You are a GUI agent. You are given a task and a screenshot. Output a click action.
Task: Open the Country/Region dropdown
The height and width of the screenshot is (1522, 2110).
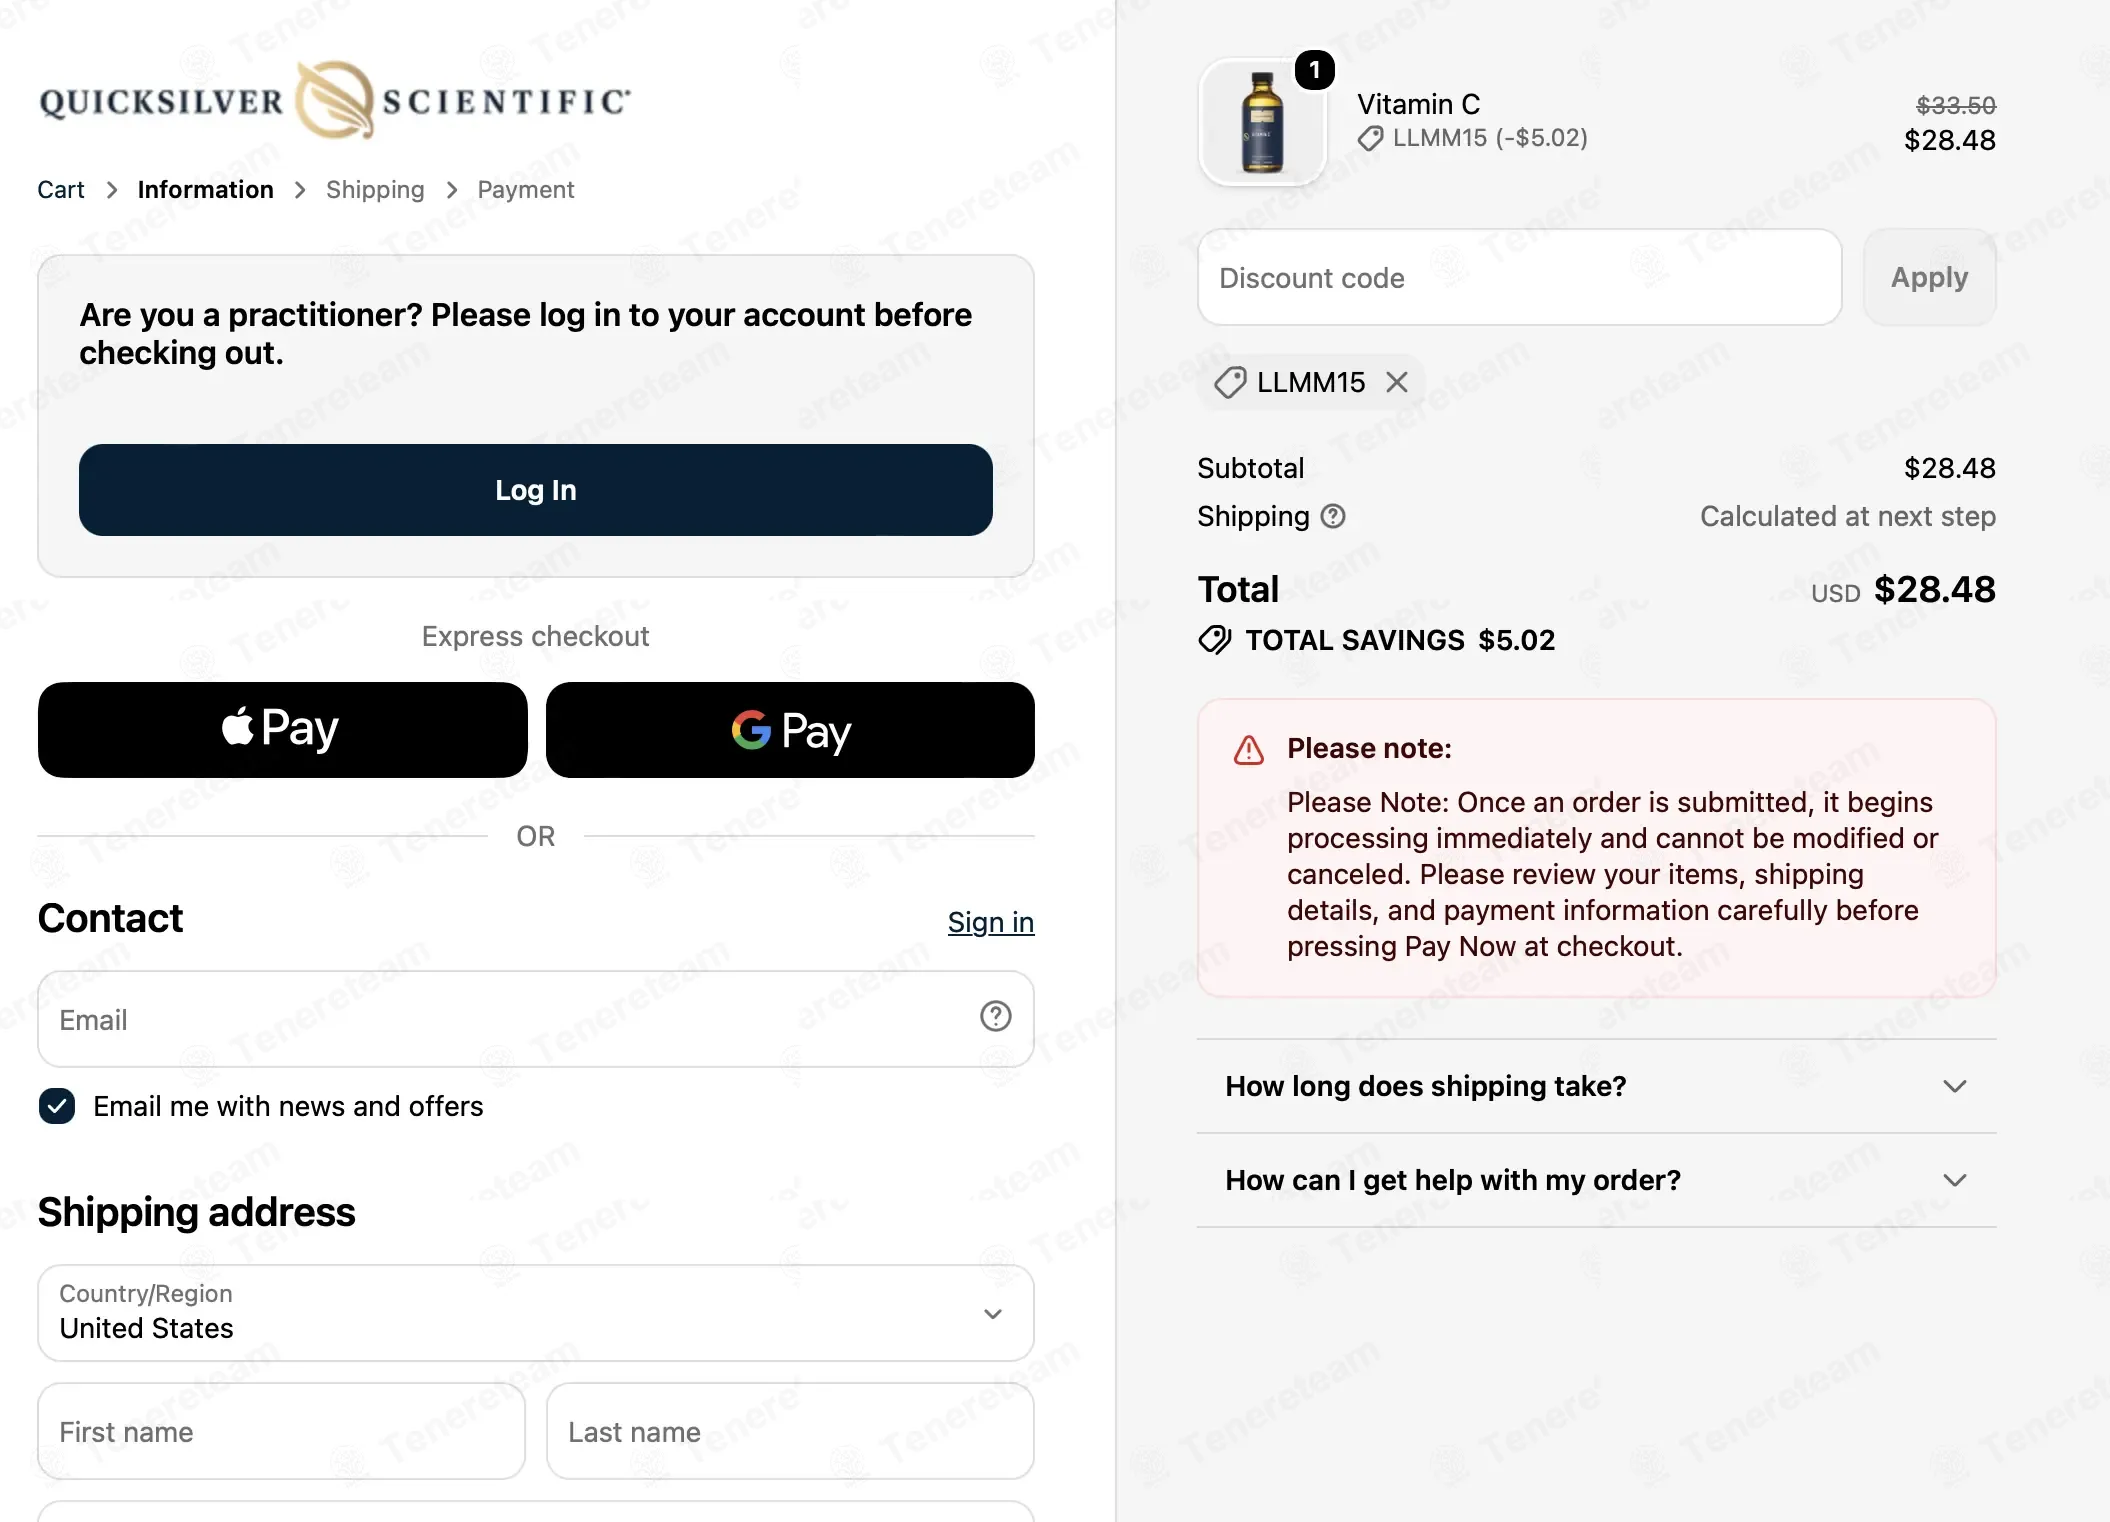click(536, 1312)
